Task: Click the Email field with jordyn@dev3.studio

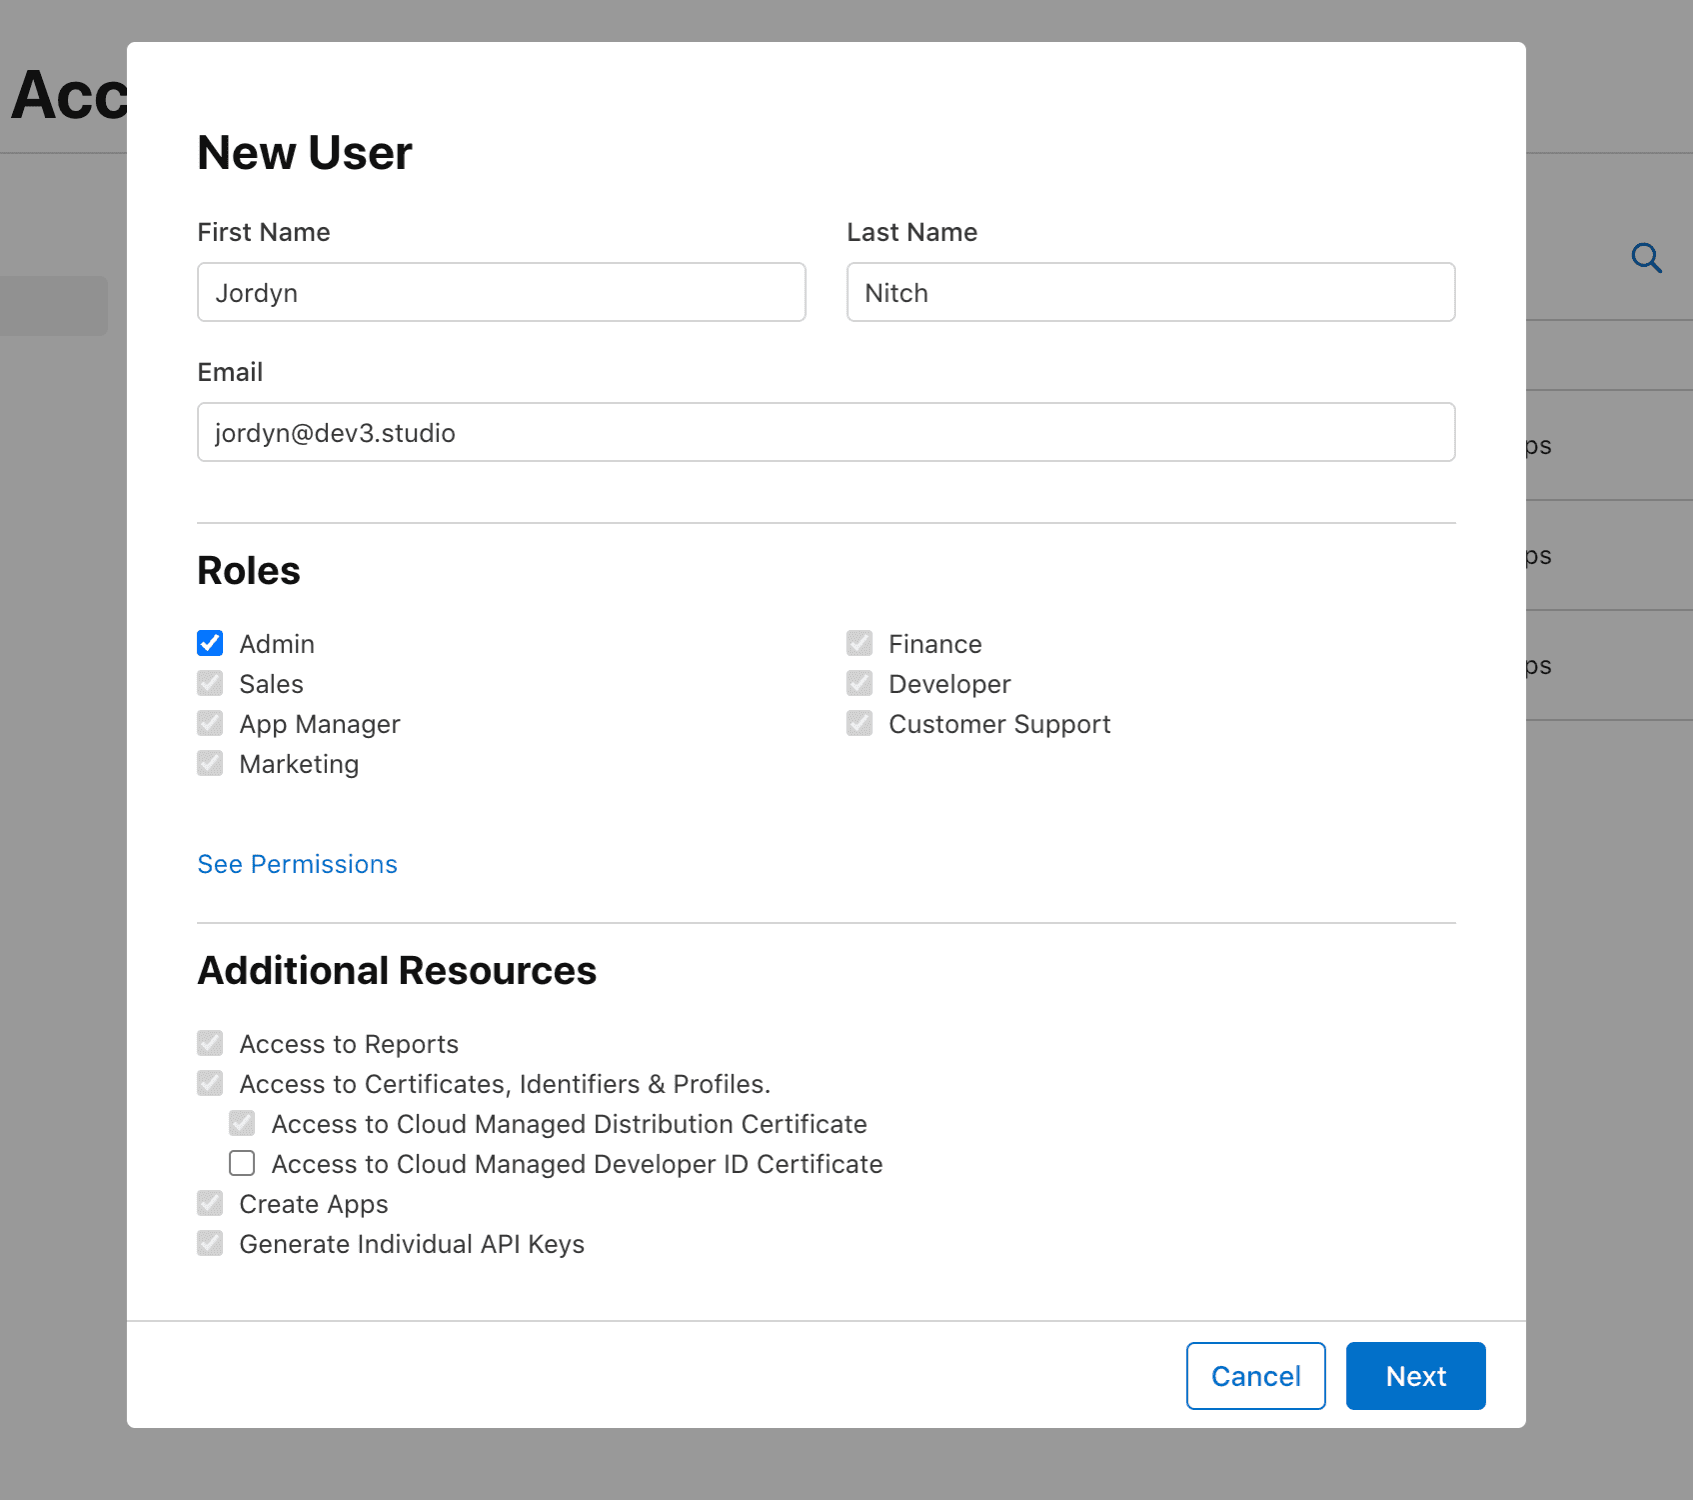Action: 826,432
